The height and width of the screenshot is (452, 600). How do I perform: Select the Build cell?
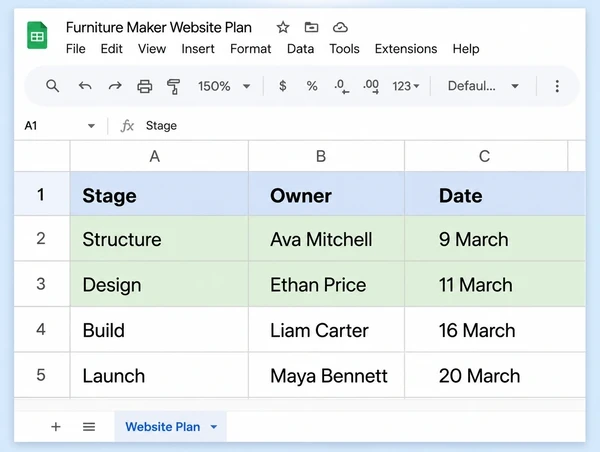tap(159, 330)
